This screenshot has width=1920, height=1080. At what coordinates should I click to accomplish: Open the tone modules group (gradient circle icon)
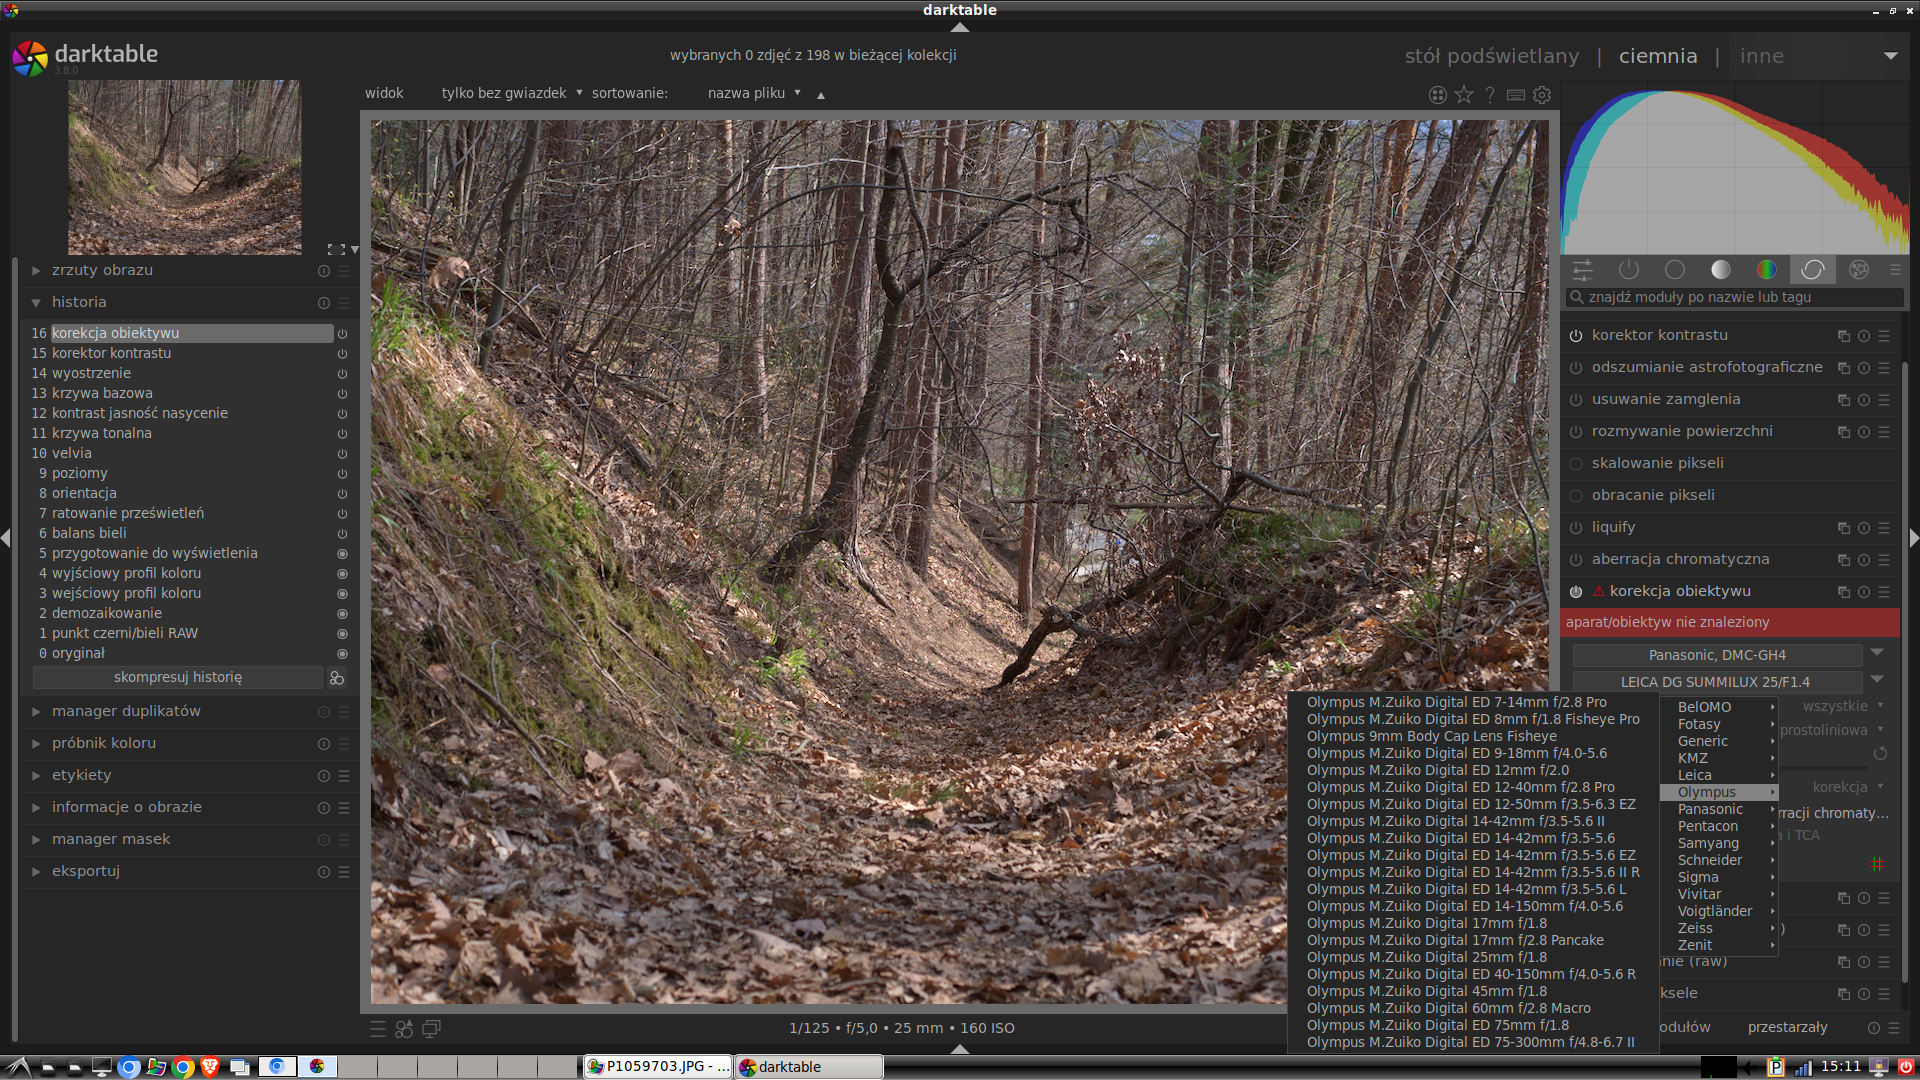[x=1720, y=270]
